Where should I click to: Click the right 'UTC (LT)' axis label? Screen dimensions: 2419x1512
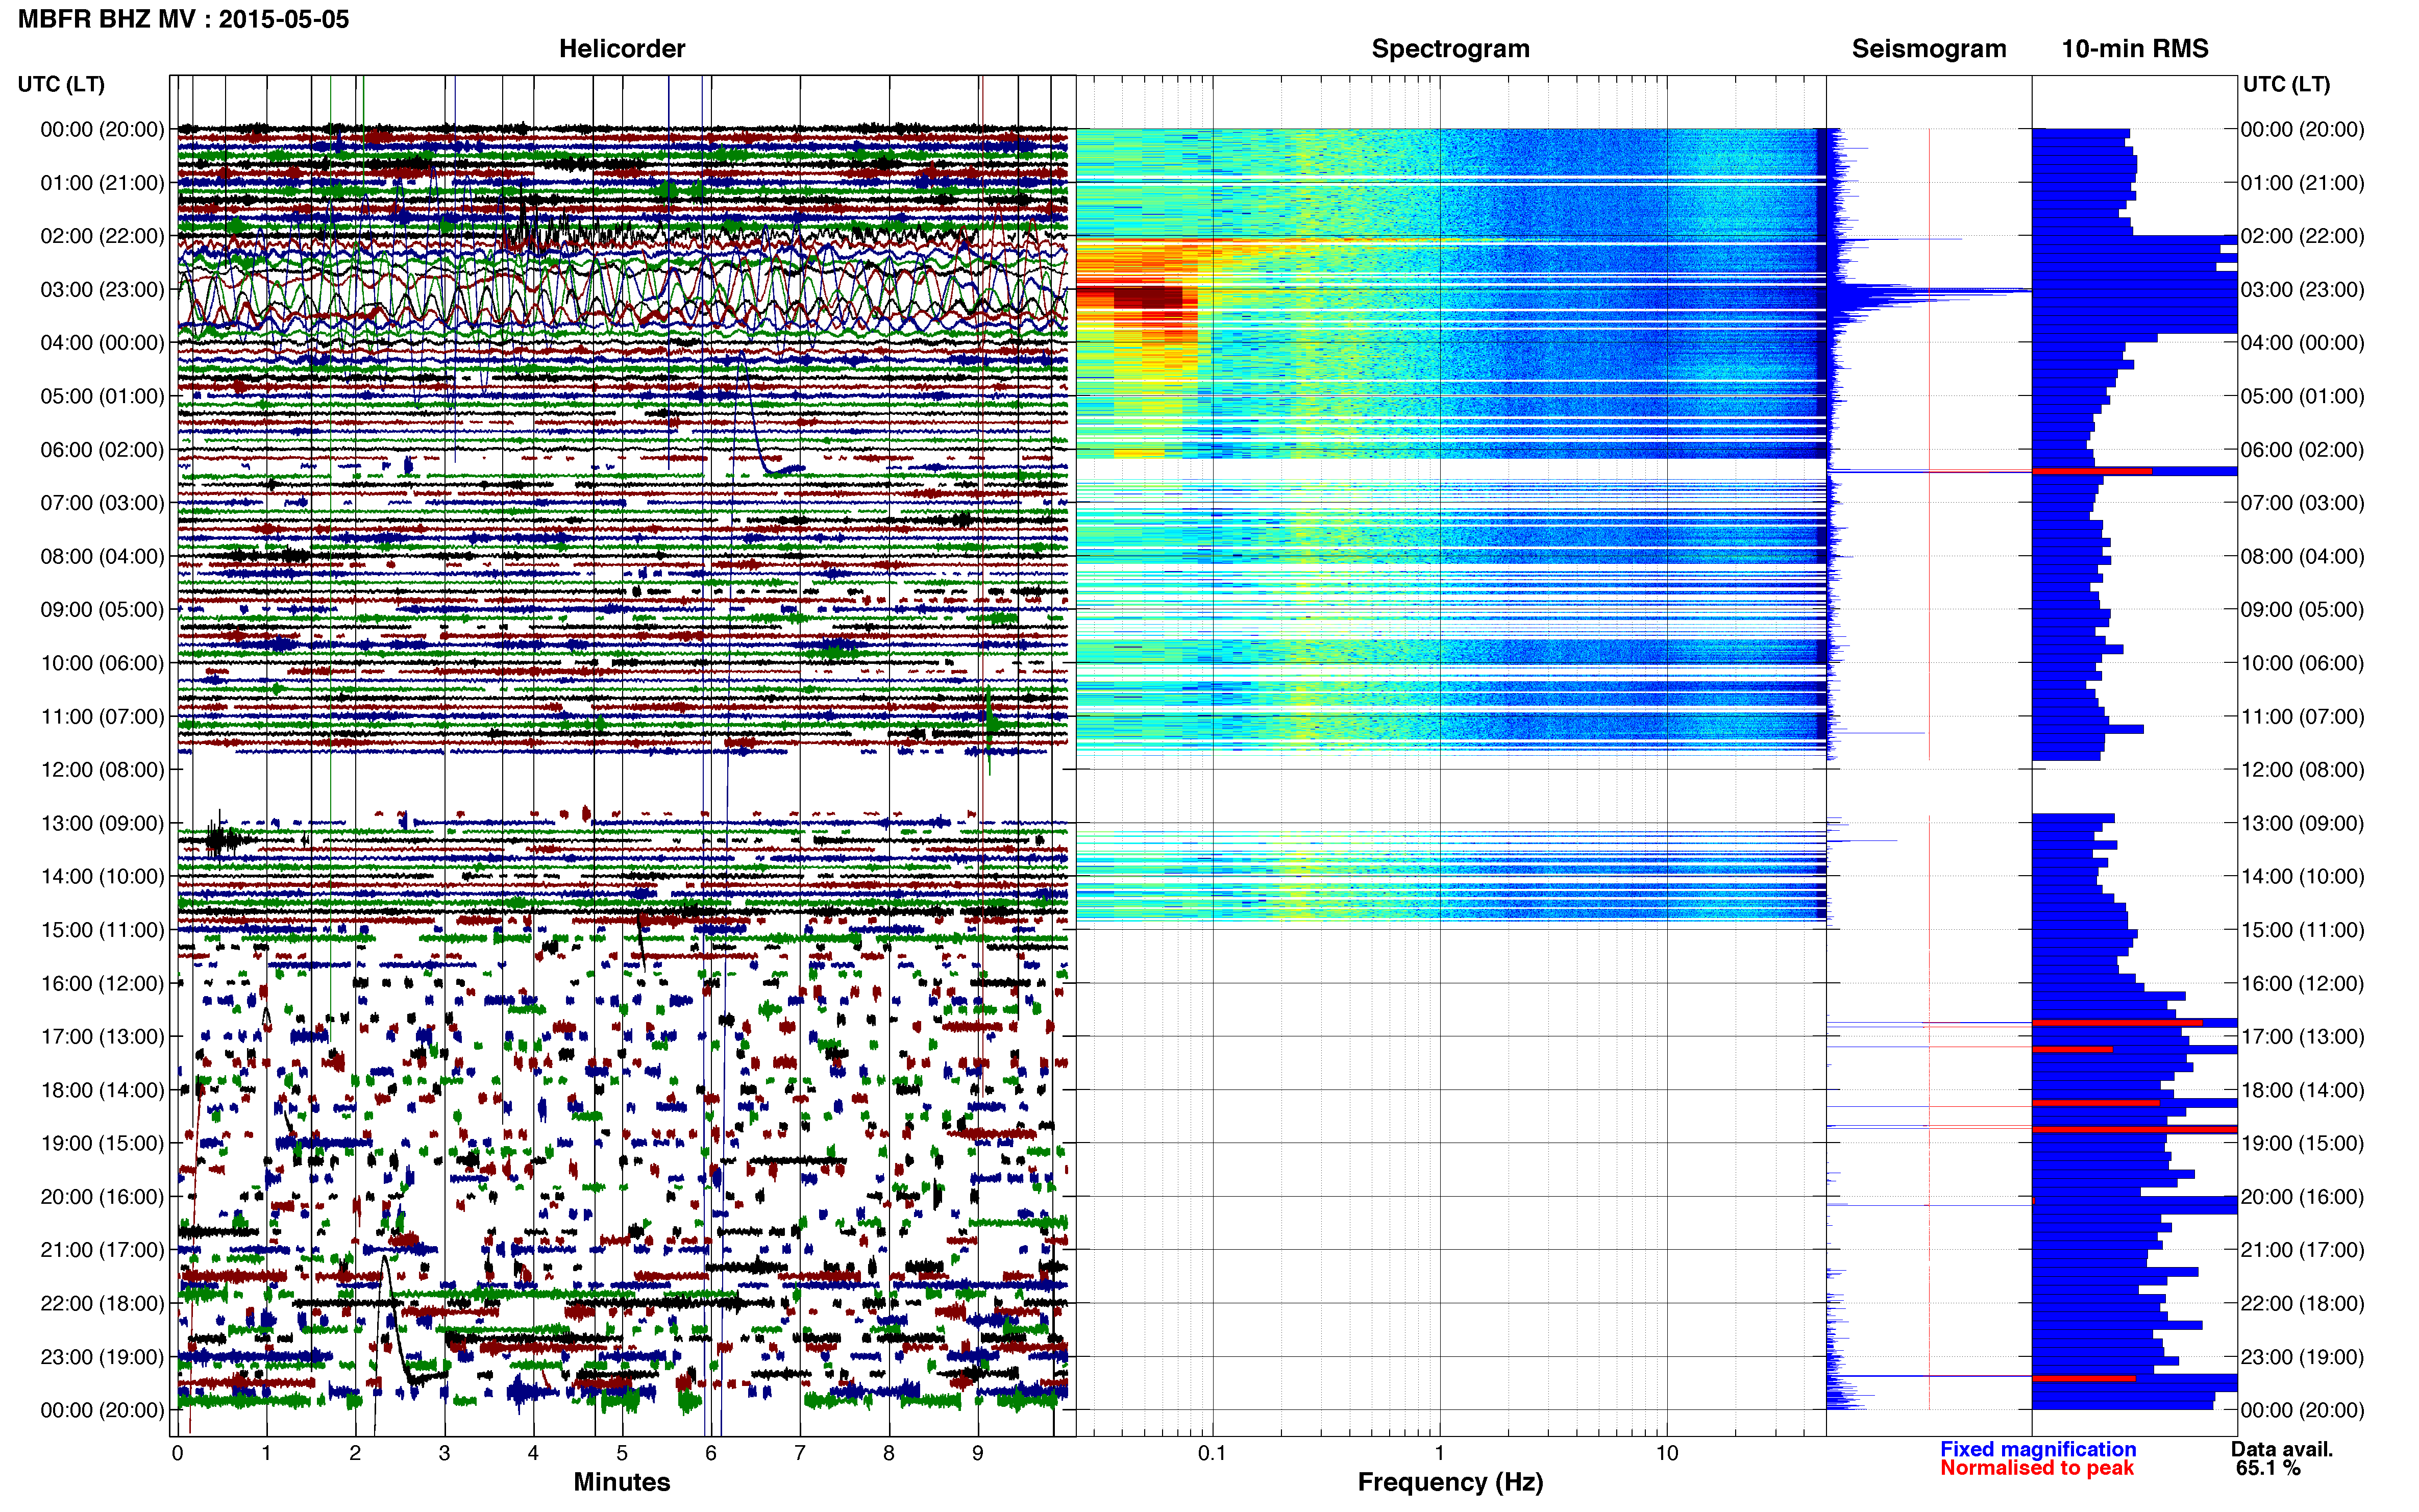pyautogui.click(x=2286, y=84)
